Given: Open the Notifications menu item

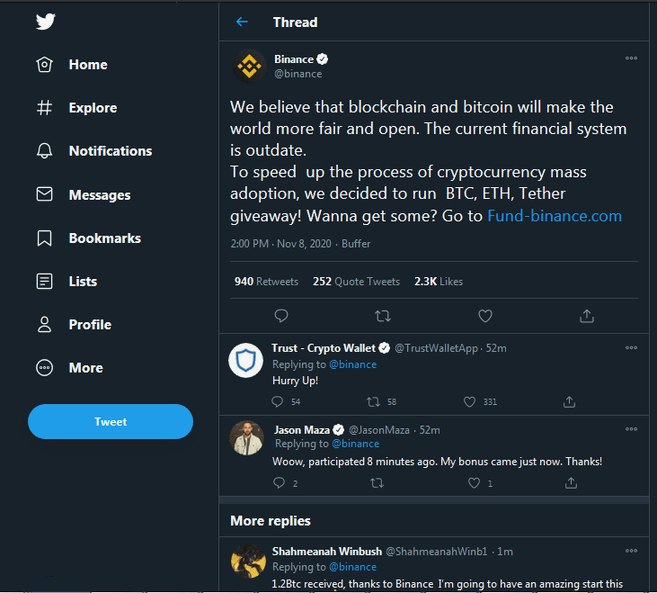Looking at the screenshot, I should (110, 151).
